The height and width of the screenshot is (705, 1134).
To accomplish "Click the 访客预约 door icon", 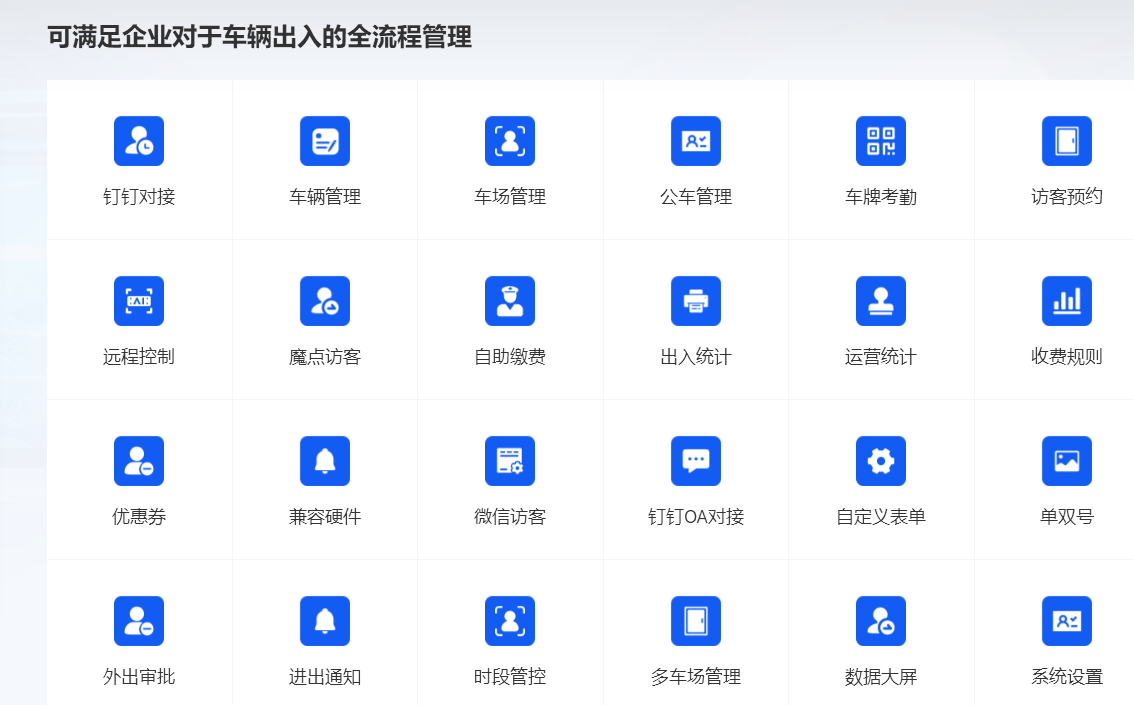I will point(1067,141).
